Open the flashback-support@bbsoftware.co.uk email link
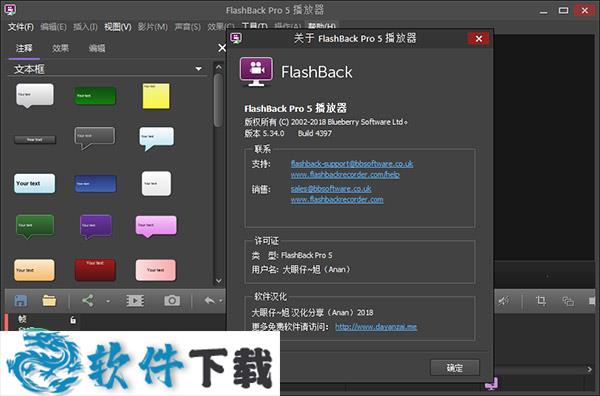600x396 pixels. tap(352, 164)
